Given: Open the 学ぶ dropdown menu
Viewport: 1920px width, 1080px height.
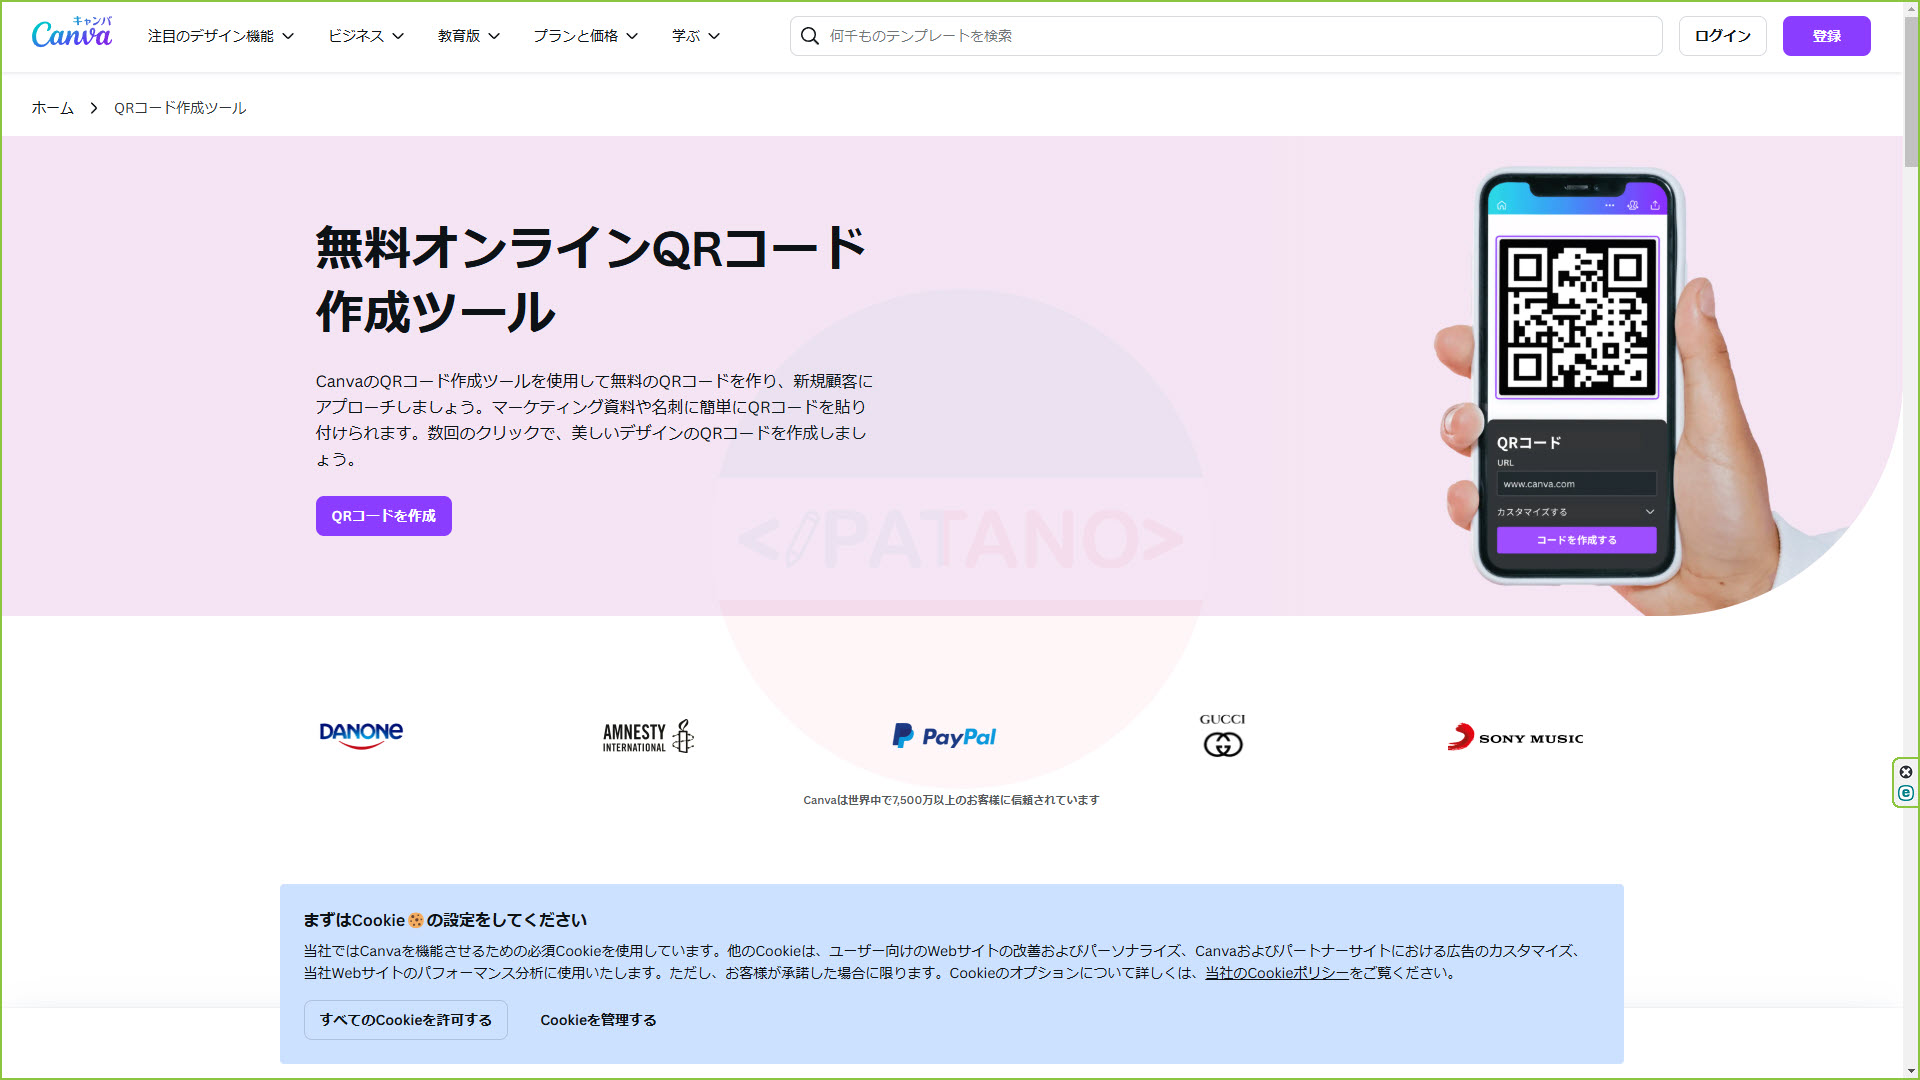Looking at the screenshot, I should click(696, 36).
